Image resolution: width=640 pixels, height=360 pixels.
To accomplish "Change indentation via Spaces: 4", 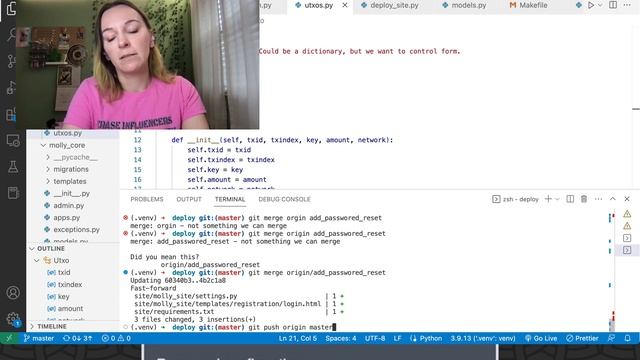I will [x=341, y=338].
